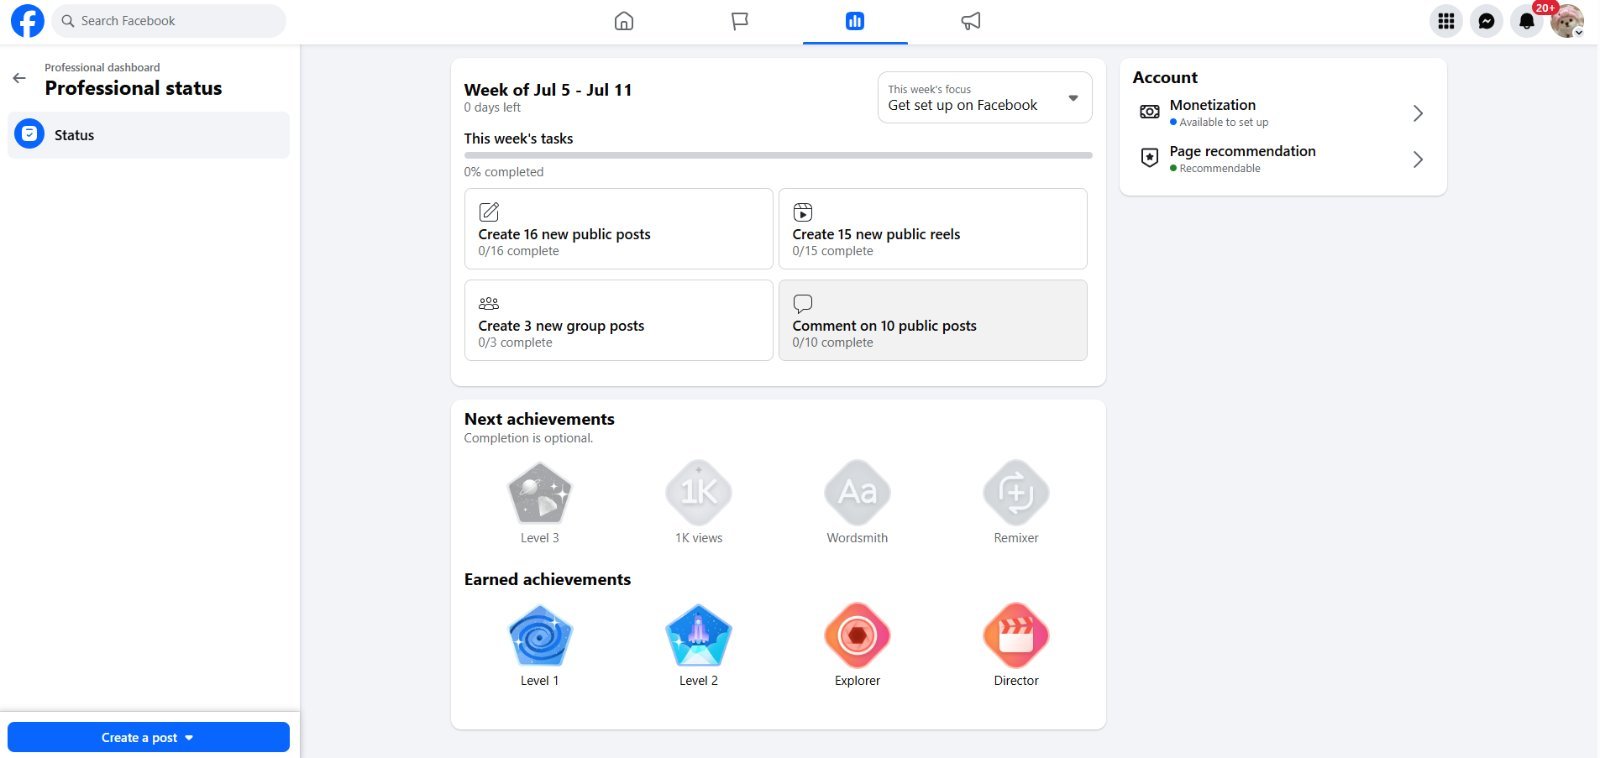The height and width of the screenshot is (758, 1600).
Task: Click the compose post pencil icon
Action: [489, 212]
